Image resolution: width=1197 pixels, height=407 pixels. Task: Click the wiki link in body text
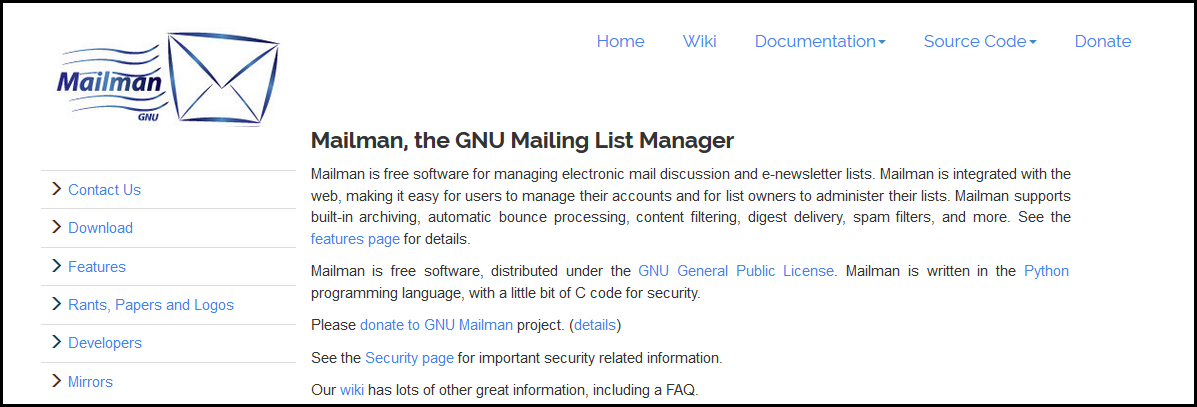click(352, 390)
